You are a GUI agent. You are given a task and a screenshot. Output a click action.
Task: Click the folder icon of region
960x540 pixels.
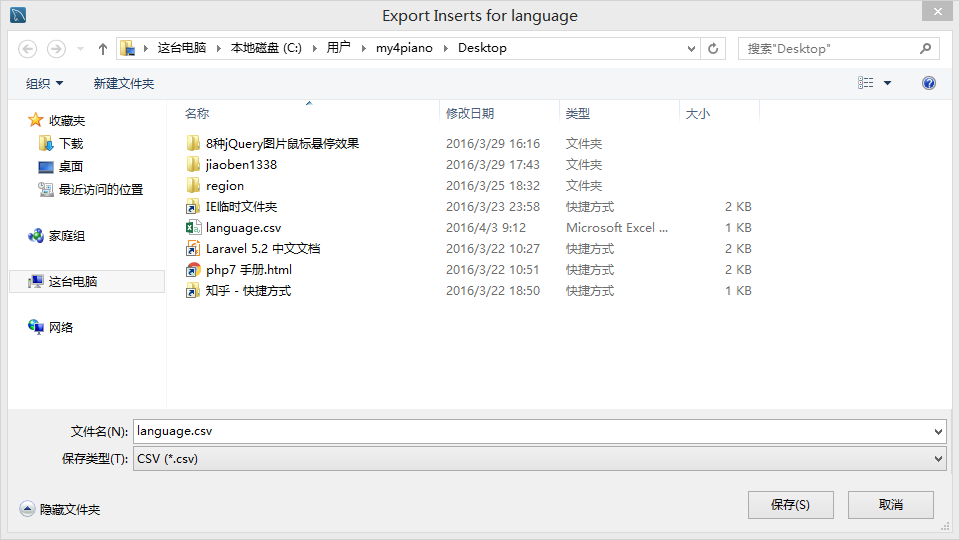(193, 185)
